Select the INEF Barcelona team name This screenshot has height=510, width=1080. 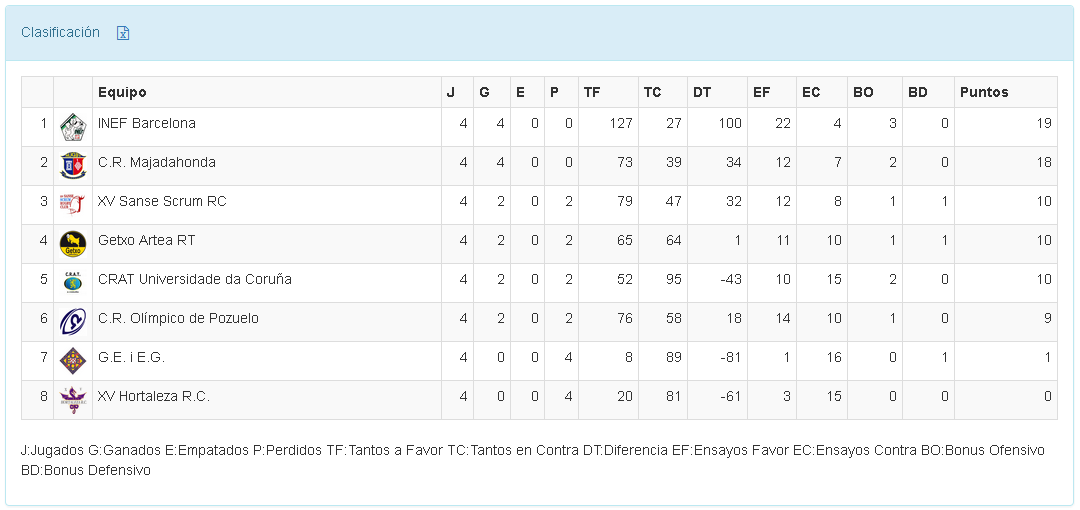[x=147, y=124]
